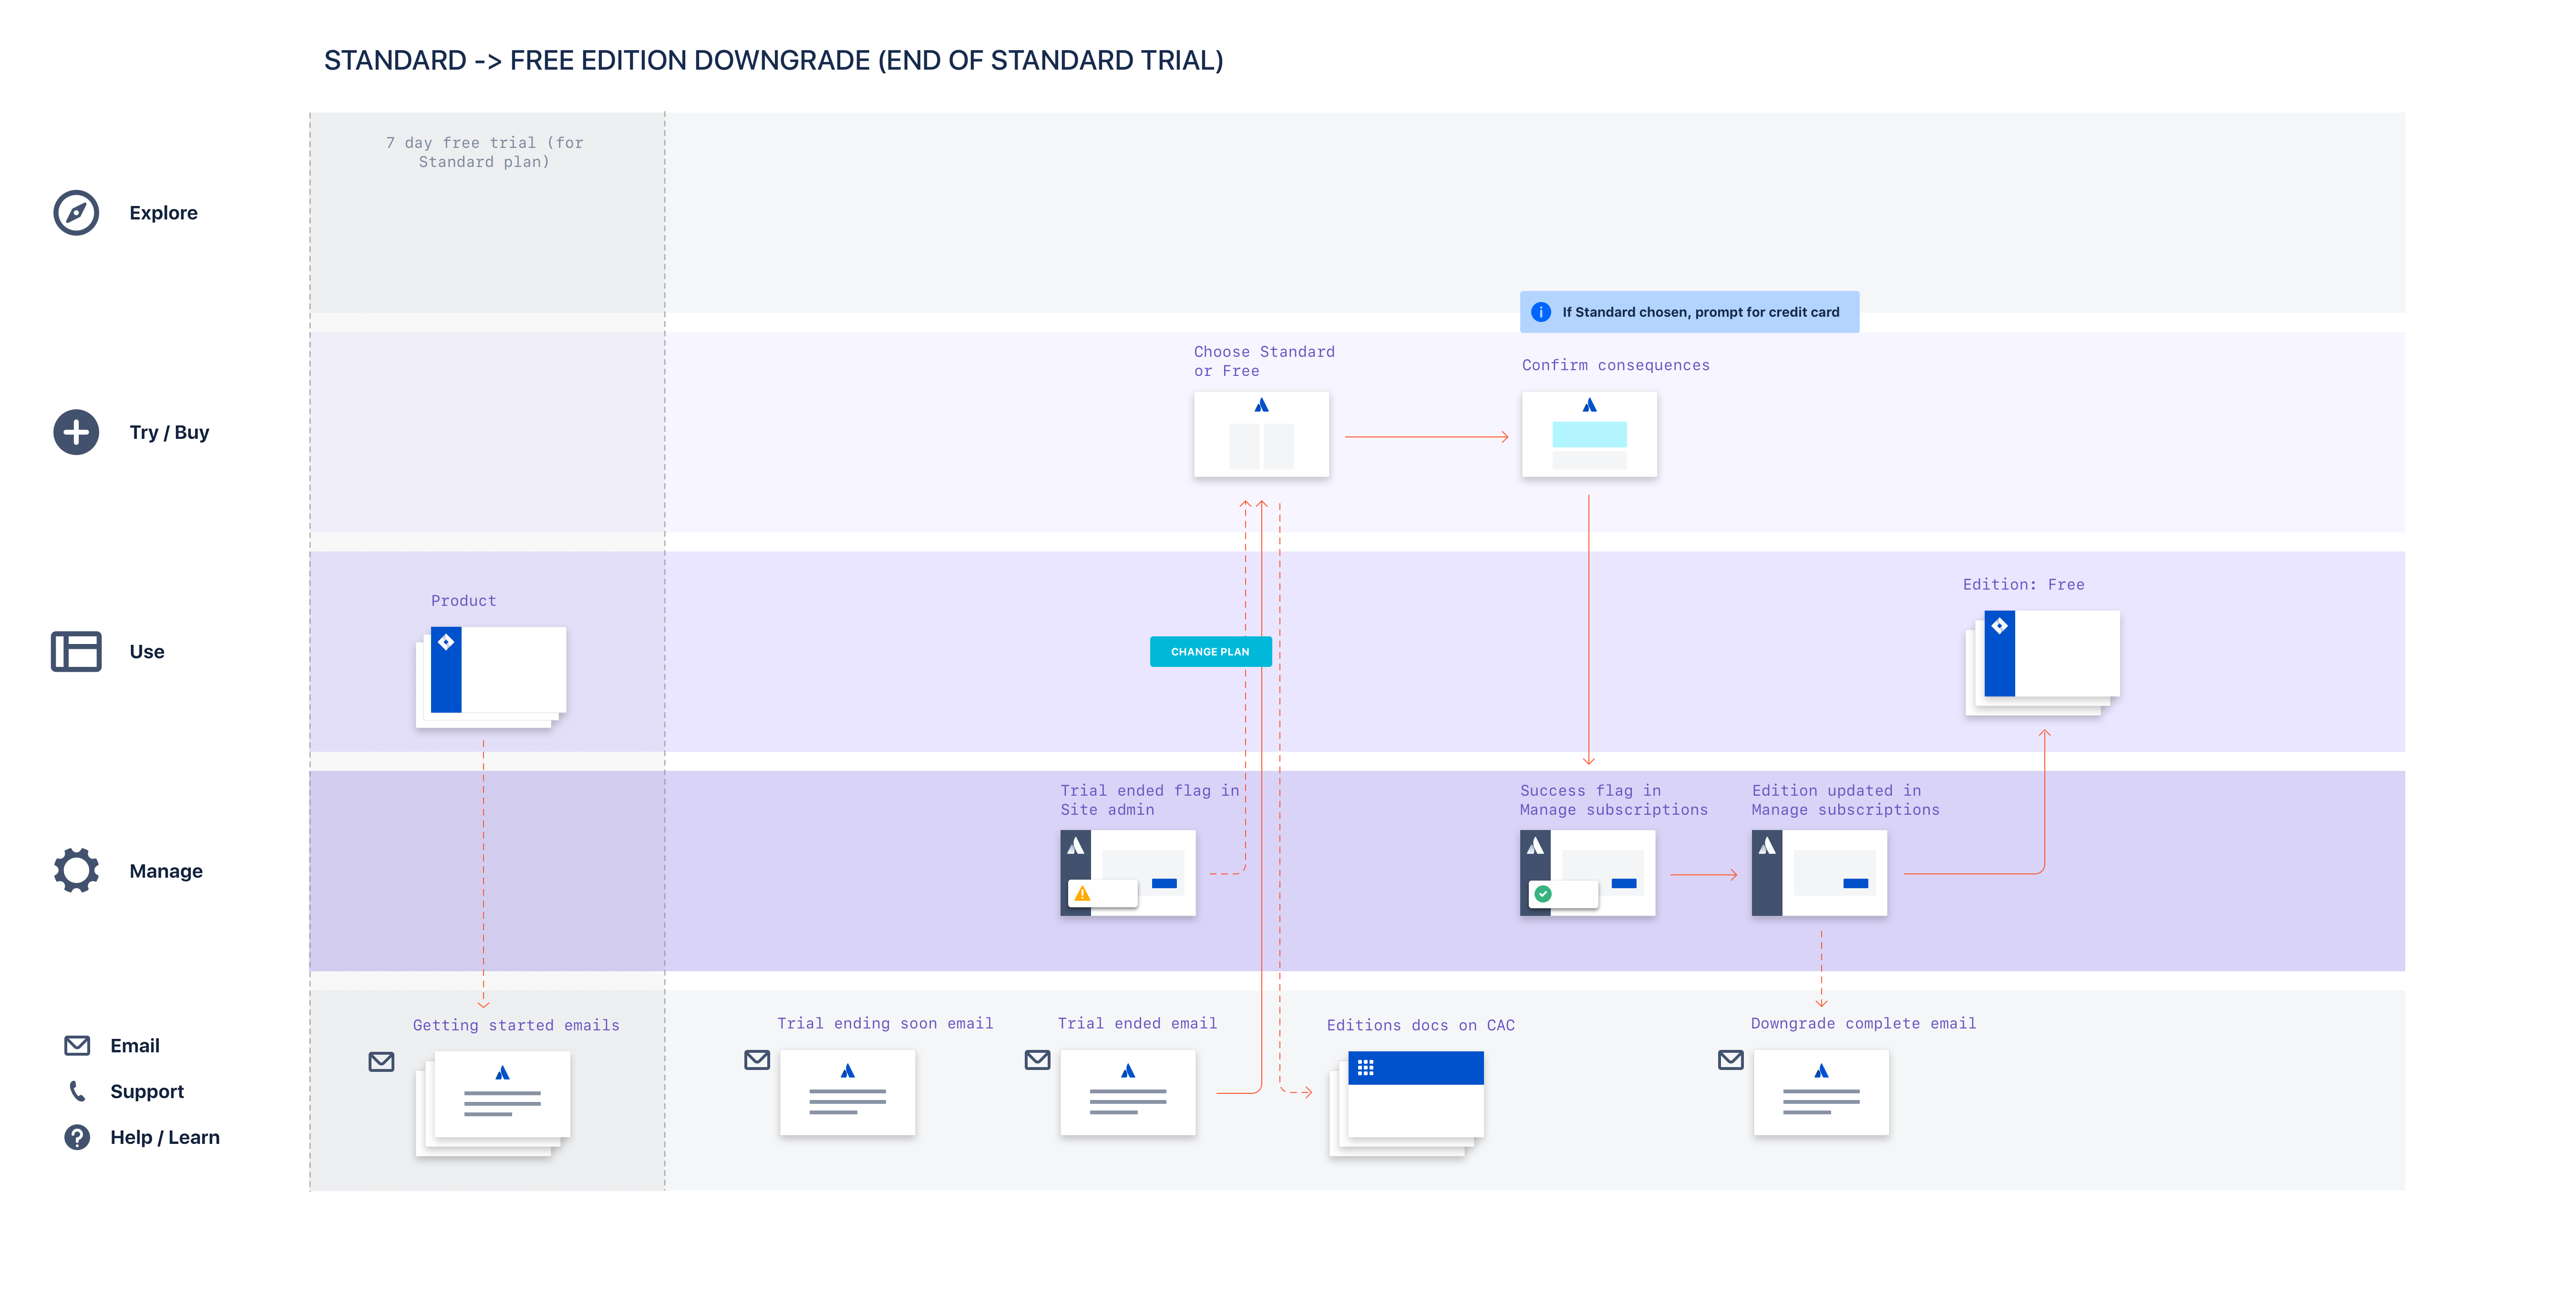
Task: Click the Email envelope icon in legend
Action: click(77, 1045)
